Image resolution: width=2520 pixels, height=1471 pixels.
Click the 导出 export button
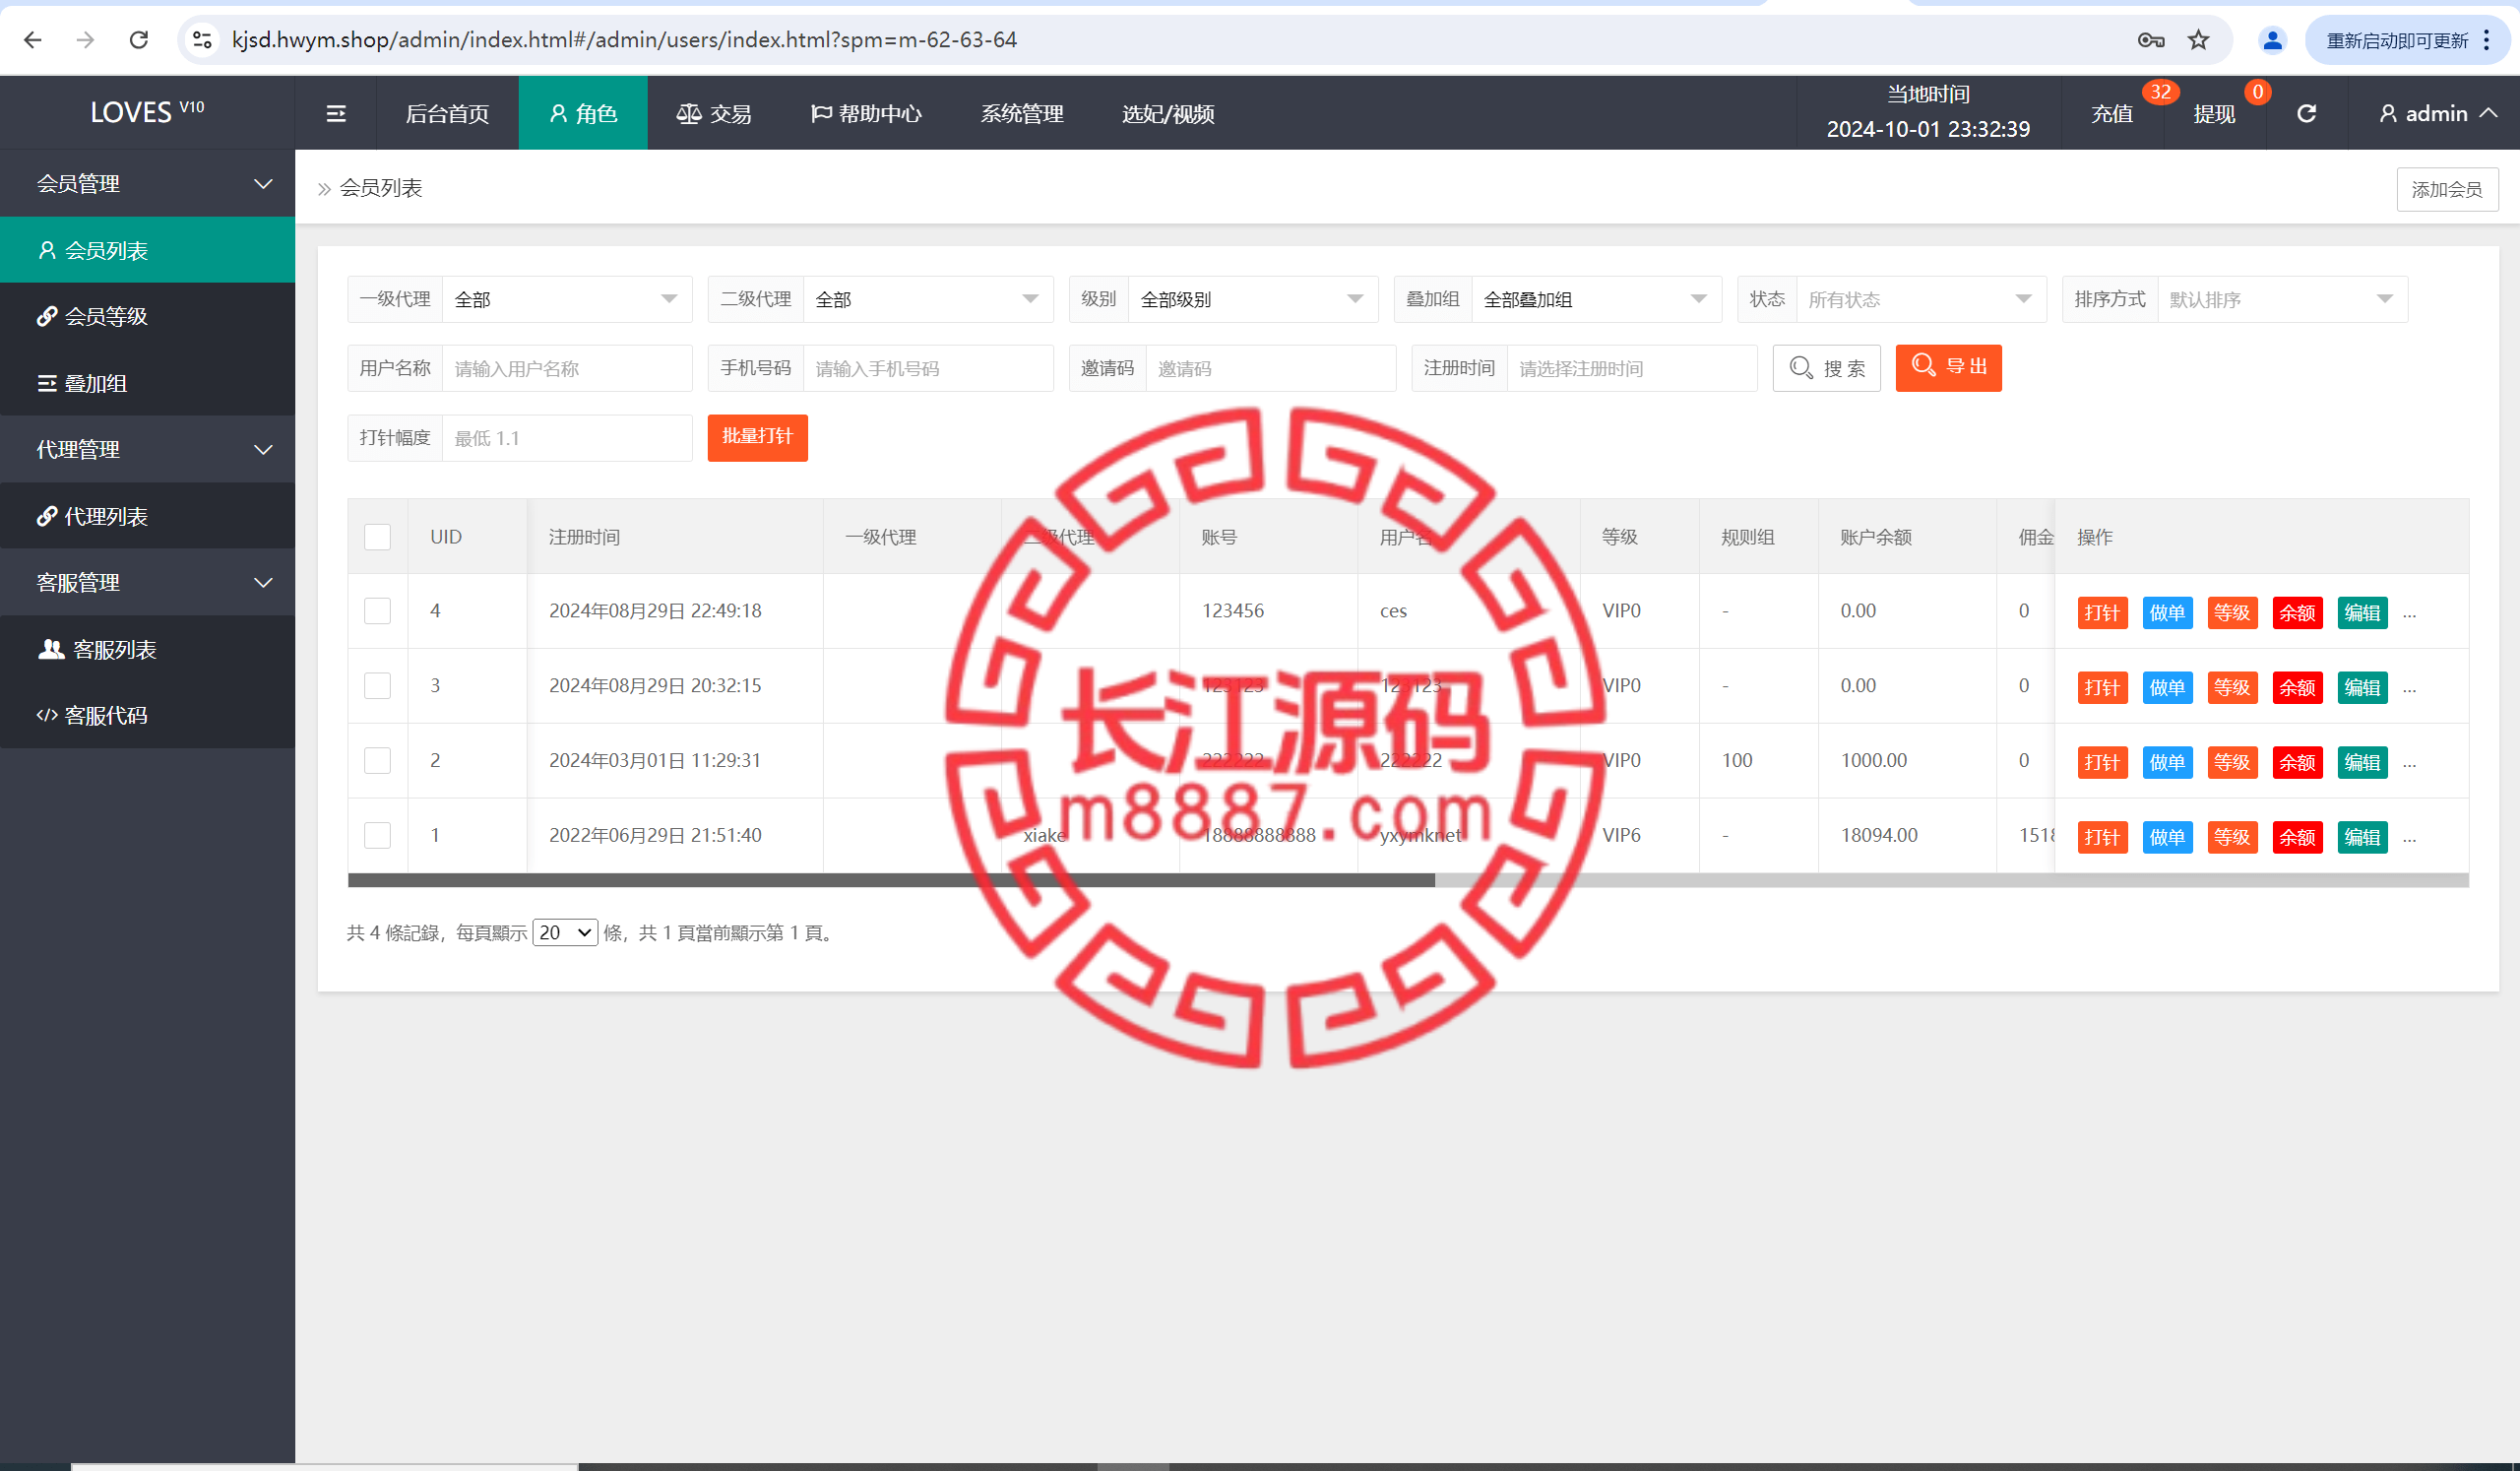click(x=1948, y=367)
